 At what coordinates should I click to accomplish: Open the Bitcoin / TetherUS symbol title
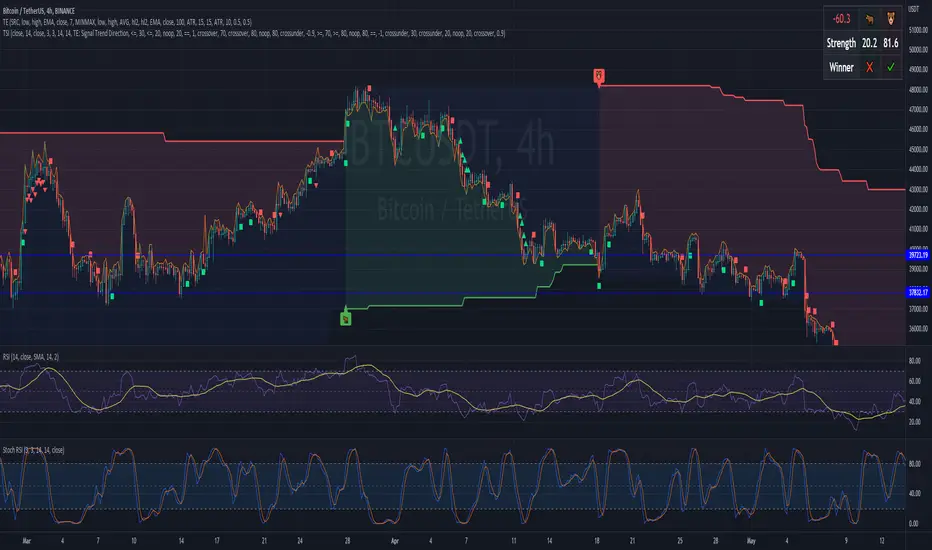(x=39, y=11)
